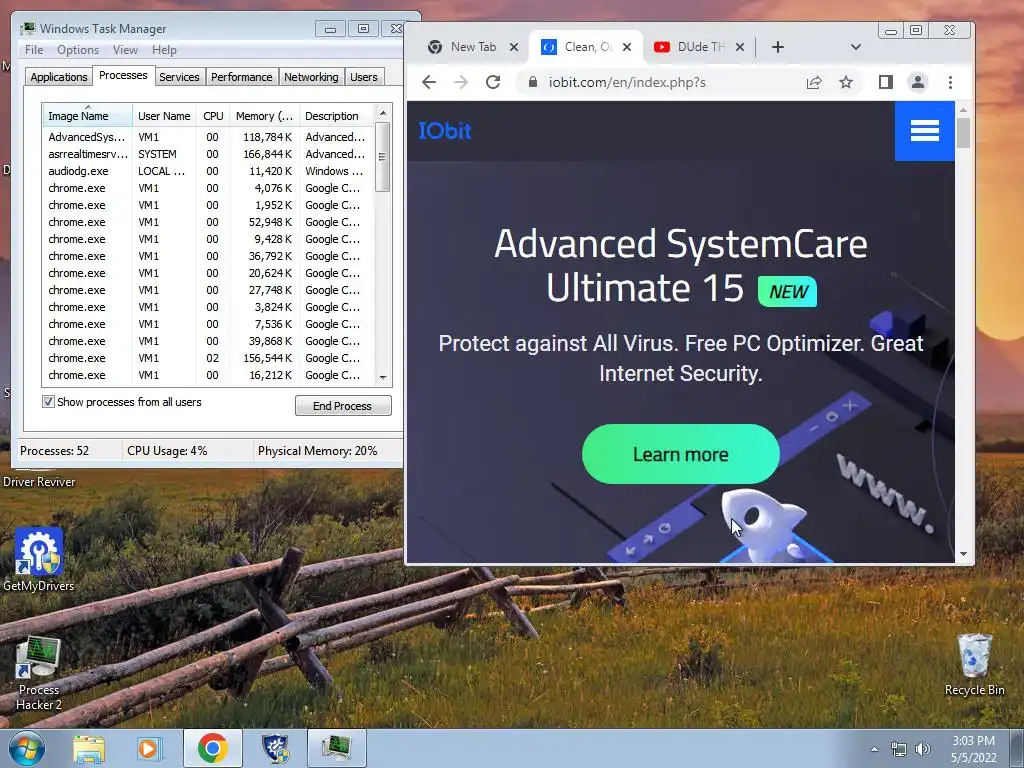Image resolution: width=1024 pixels, height=768 pixels.
Task: Select the asrrealtimesrv... process row
Action: point(209,154)
